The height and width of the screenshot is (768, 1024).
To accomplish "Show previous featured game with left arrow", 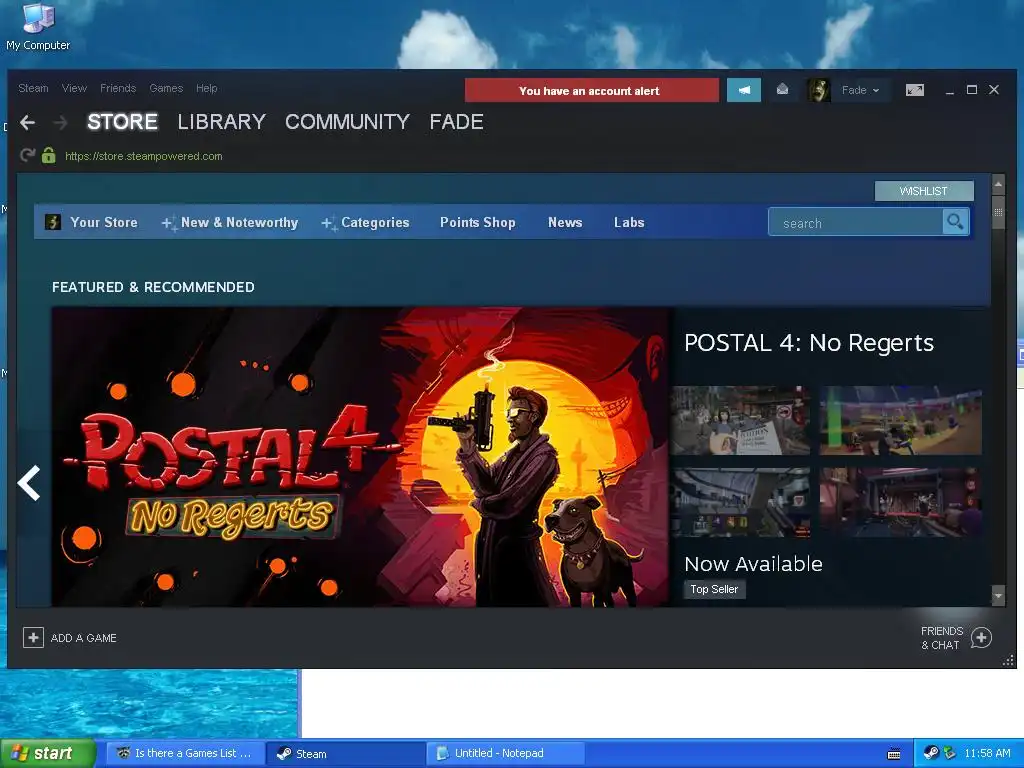I will tap(29, 483).
